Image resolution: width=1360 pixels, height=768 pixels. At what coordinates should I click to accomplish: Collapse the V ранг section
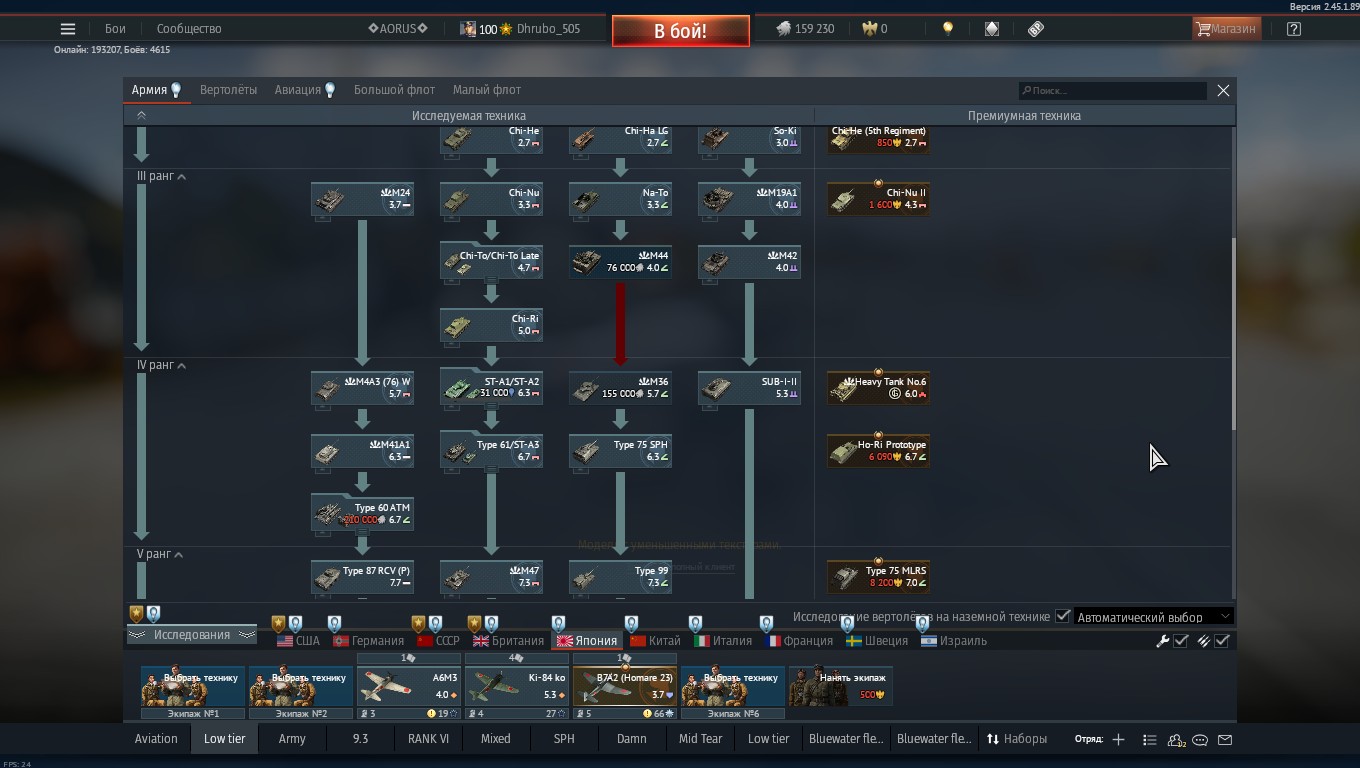[159, 554]
